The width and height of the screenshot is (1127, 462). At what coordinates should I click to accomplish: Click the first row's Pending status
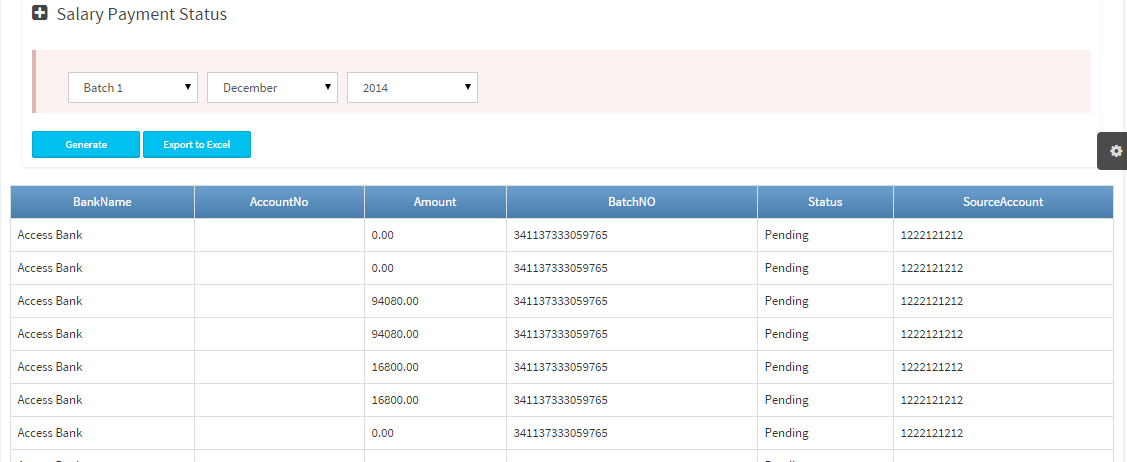[x=786, y=235]
